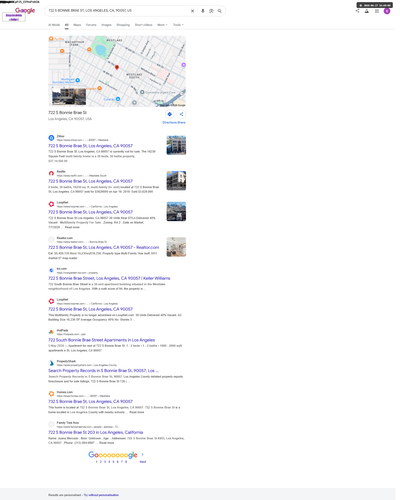This screenshot has width=400, height=500.
Task: Click the HotPads site favicon
Action: (51, 332)
